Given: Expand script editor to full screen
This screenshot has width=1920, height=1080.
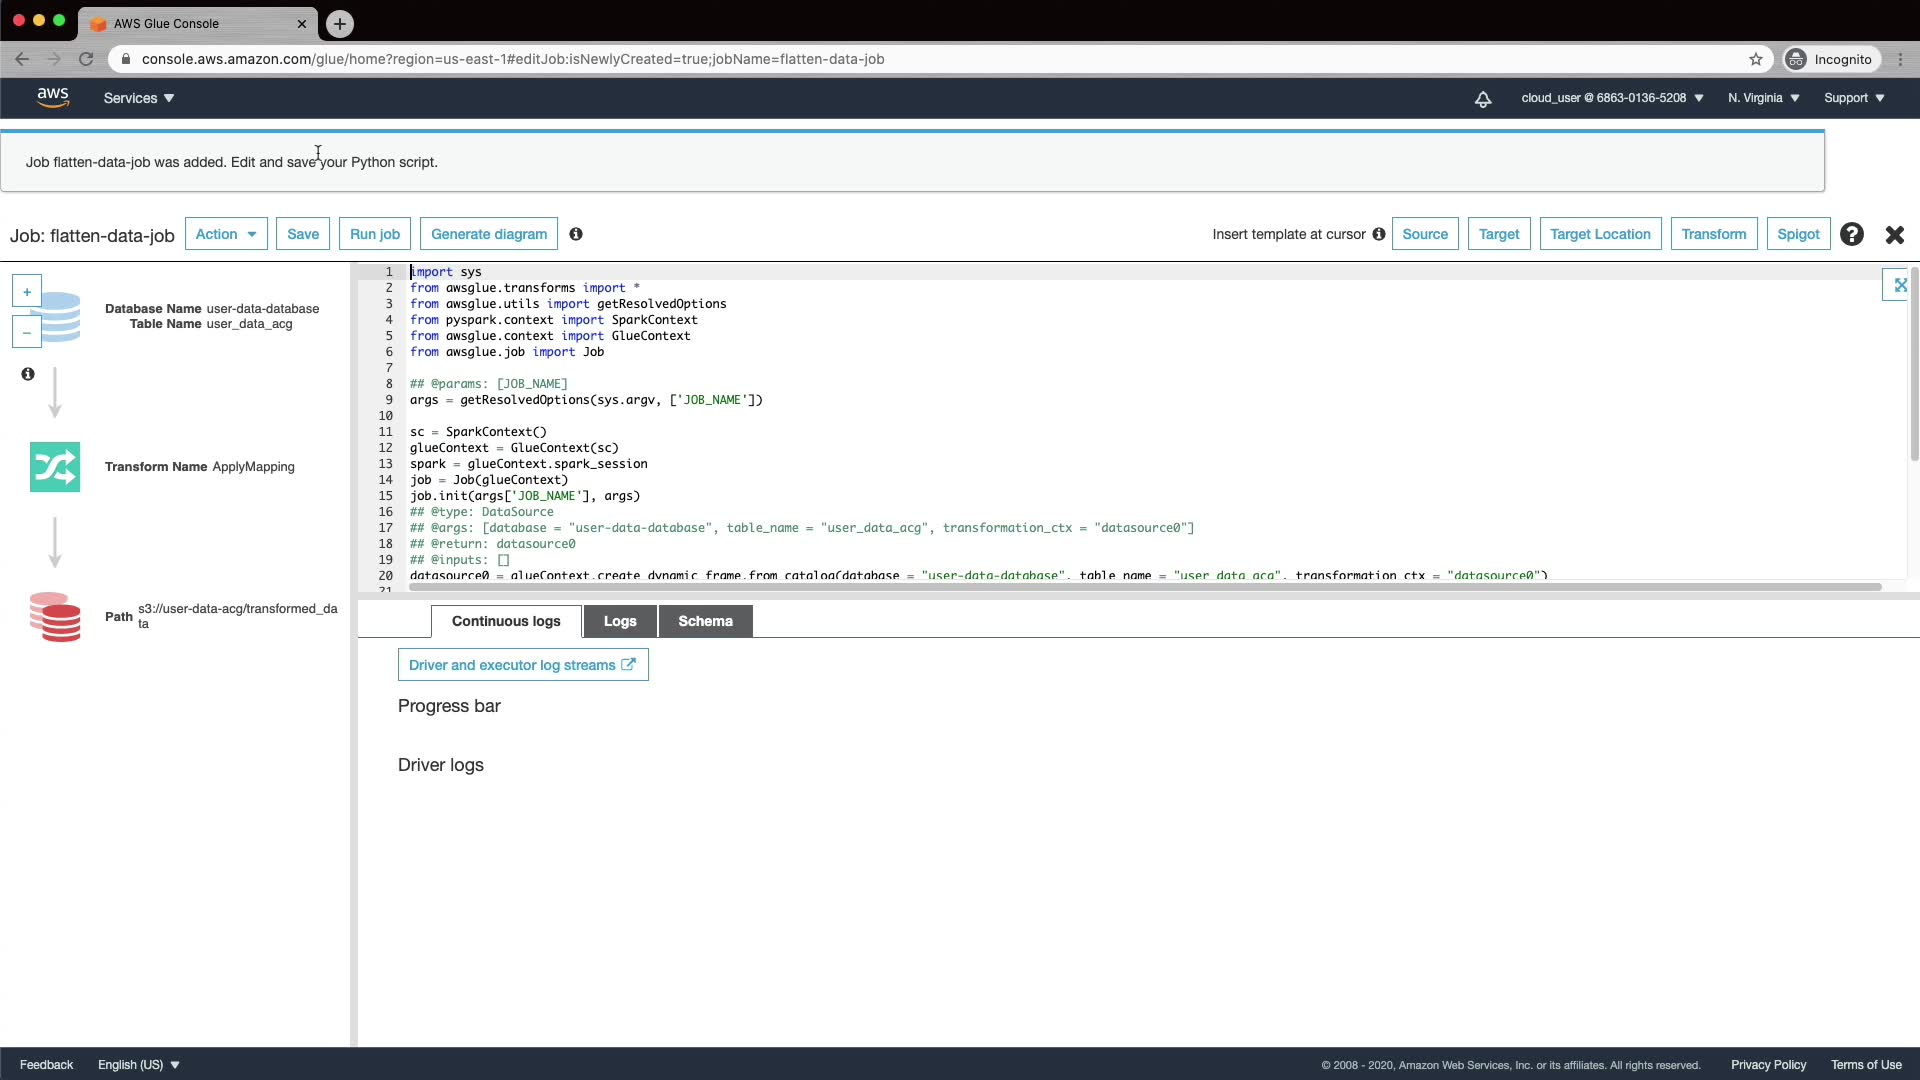Looking at the screenshot, I should 1900,285.
